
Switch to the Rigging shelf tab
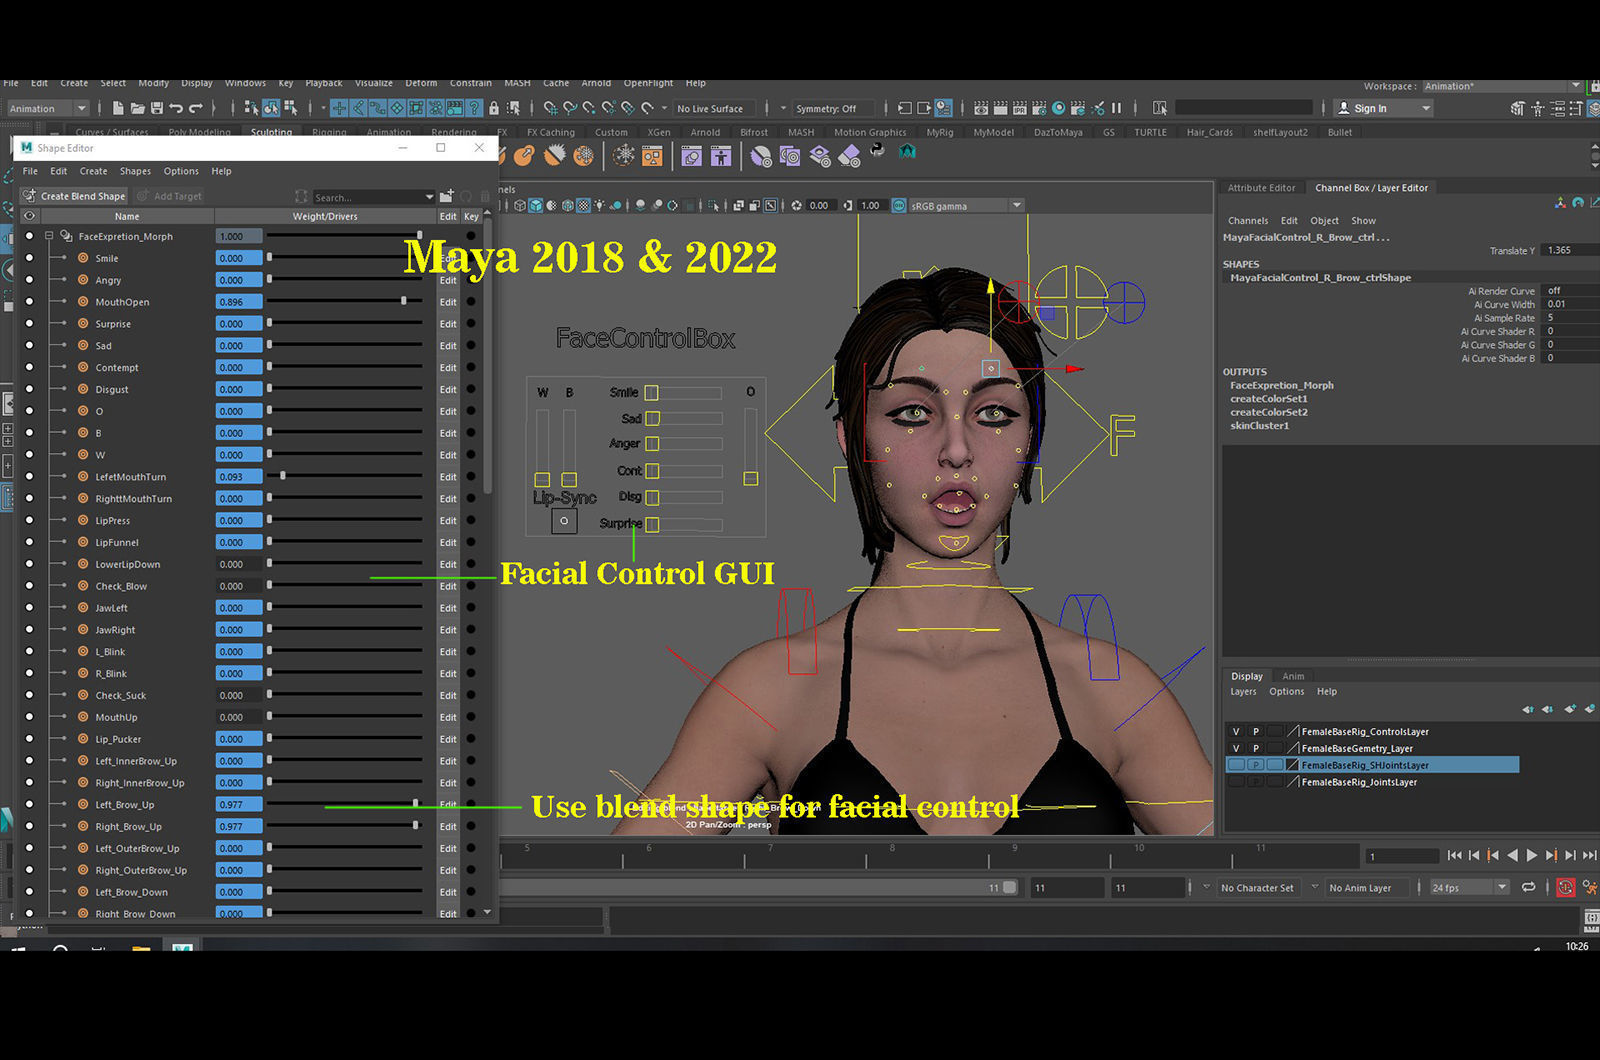329,132
